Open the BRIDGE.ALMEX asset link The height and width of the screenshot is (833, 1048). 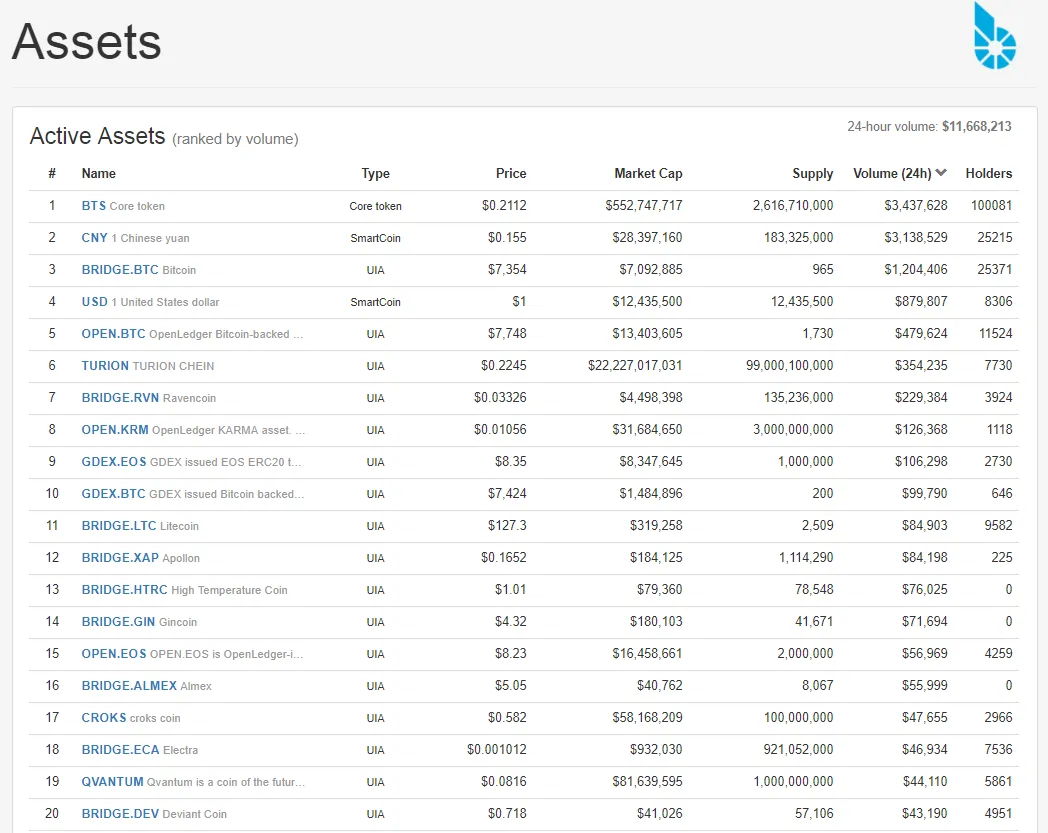click(129, 686)
